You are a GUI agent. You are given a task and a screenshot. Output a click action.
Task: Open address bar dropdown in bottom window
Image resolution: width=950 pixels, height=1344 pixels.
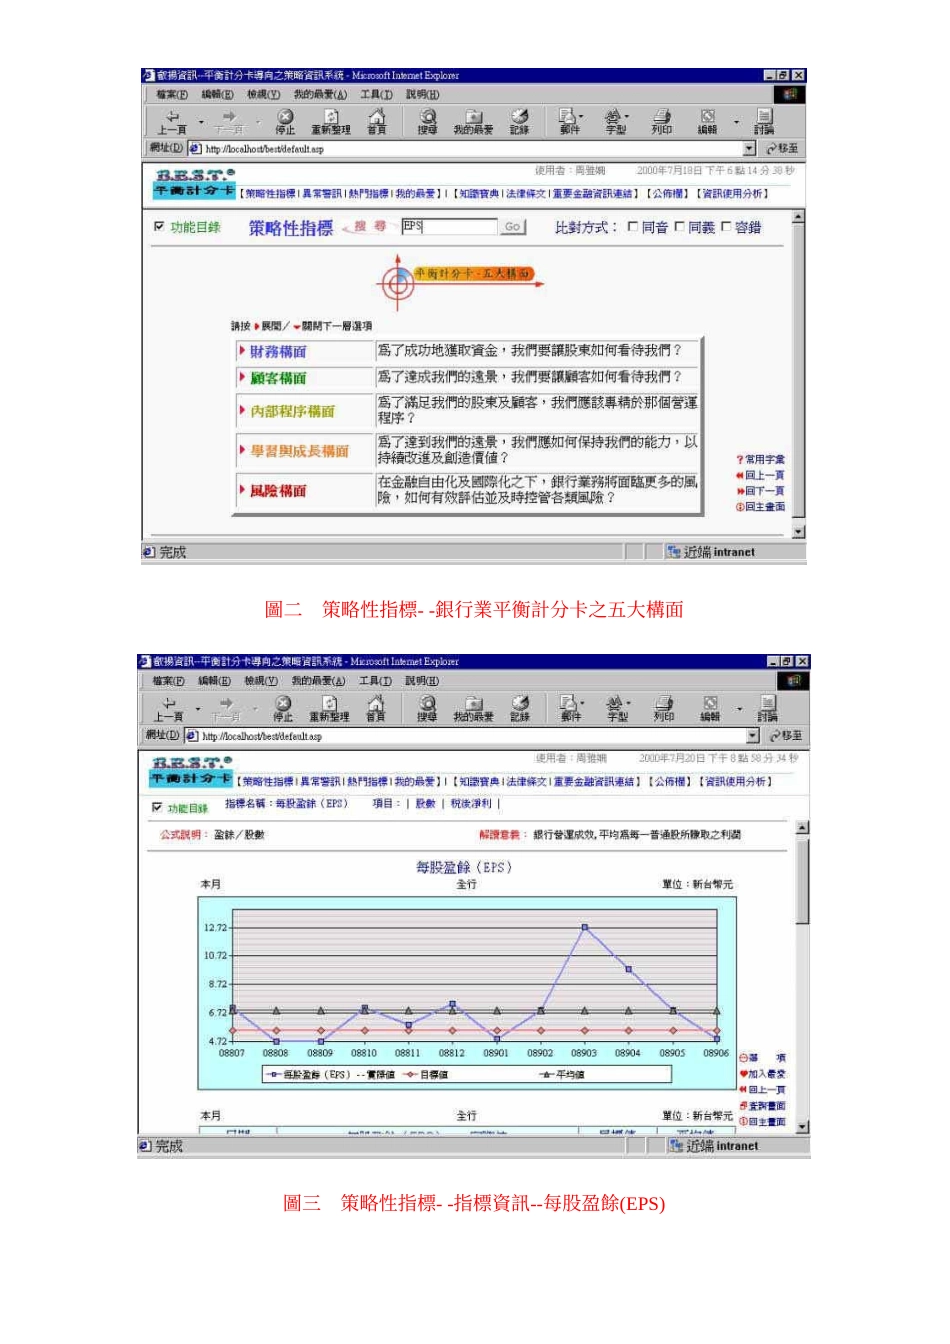tap(752, 736)
